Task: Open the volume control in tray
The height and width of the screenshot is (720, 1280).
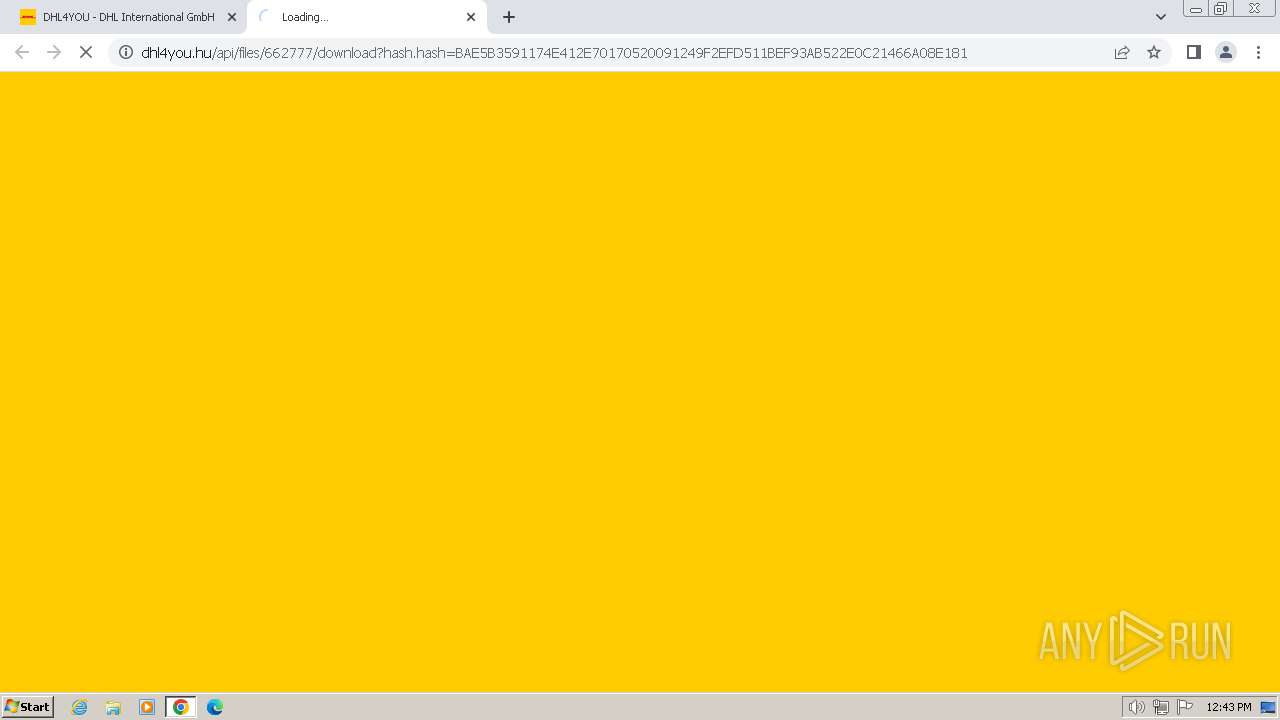Action: [1137, 707]
